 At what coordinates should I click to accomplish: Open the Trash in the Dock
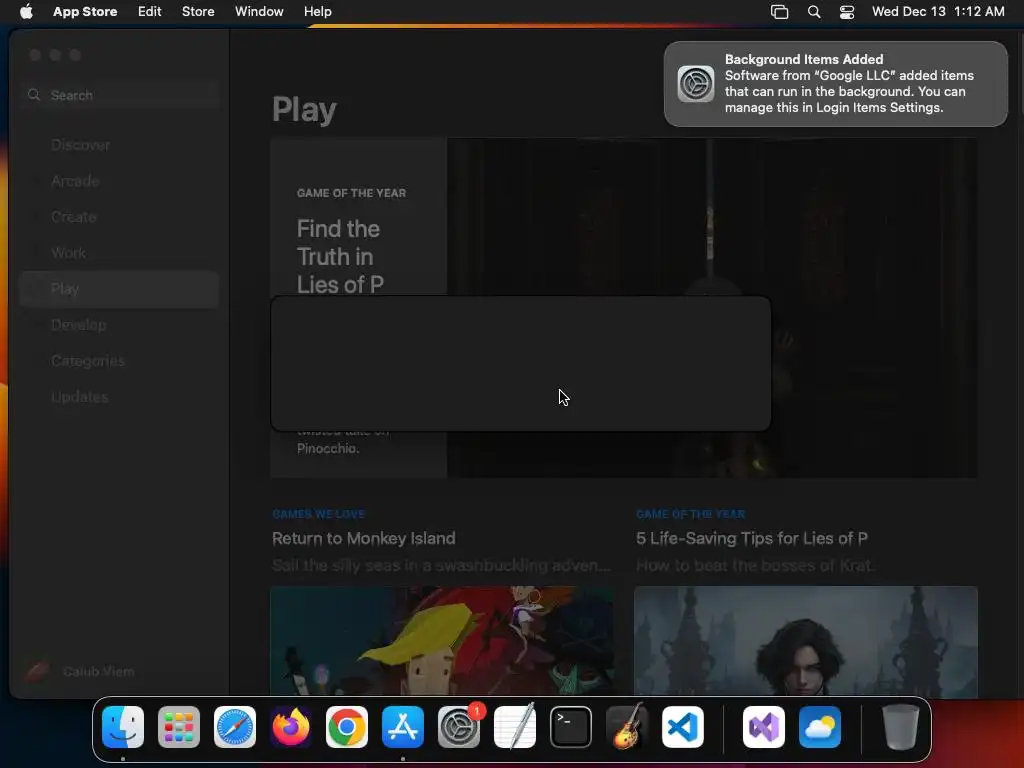[901, 727]
